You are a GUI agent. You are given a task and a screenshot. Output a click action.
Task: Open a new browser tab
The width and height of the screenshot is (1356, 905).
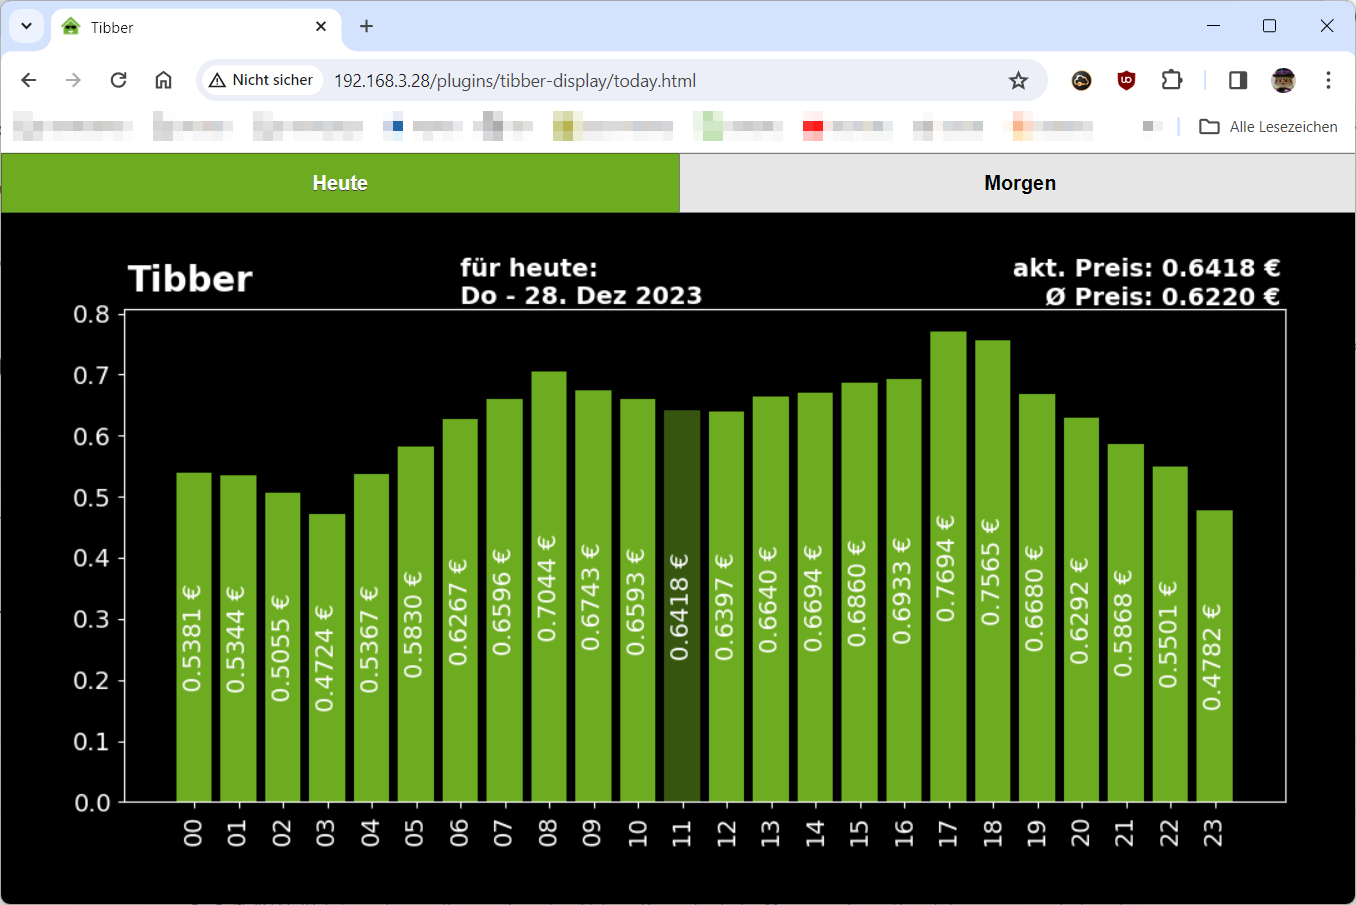pyautogui.click(x=366, y=27)
